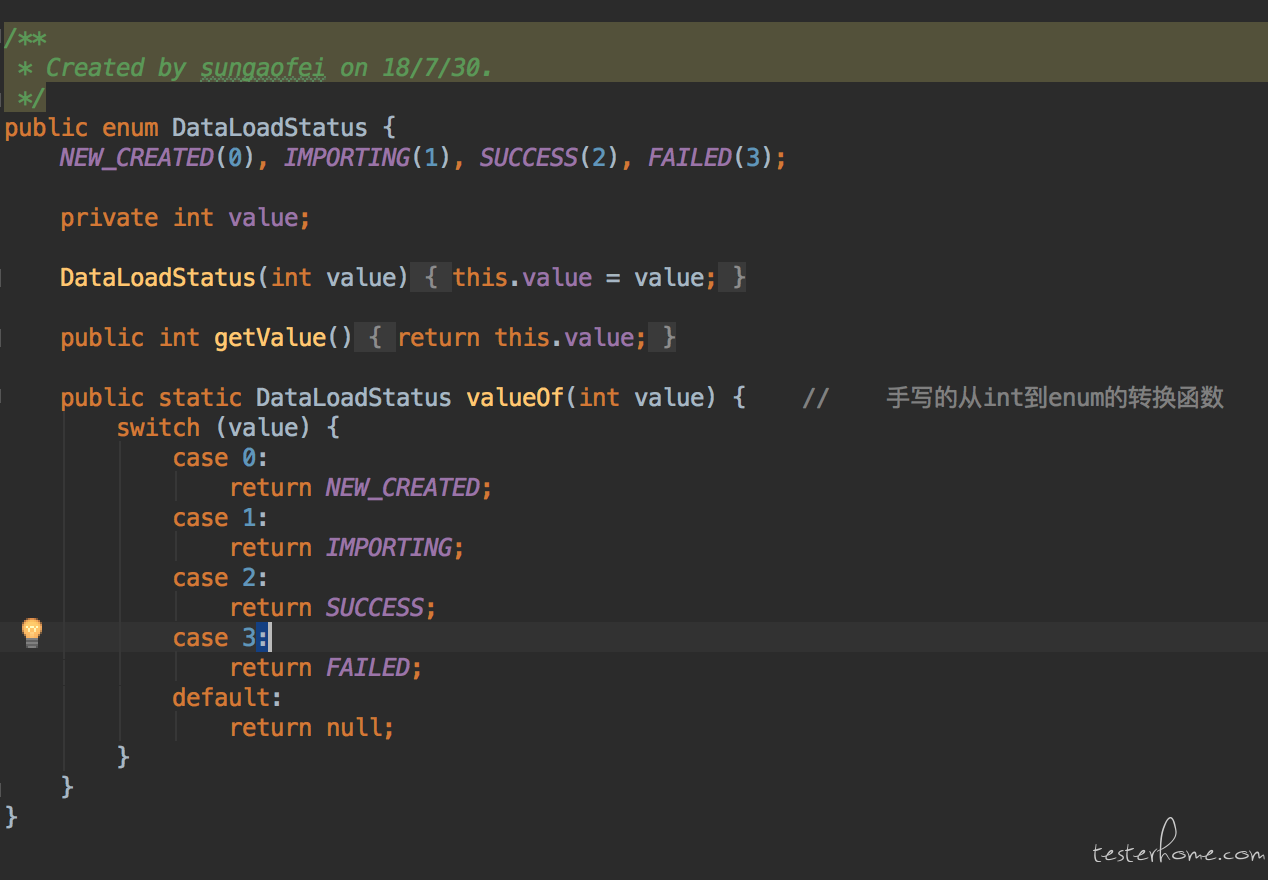Click the getValue method name
This screenshot has height=880, width=1268.
click(270, 338)
